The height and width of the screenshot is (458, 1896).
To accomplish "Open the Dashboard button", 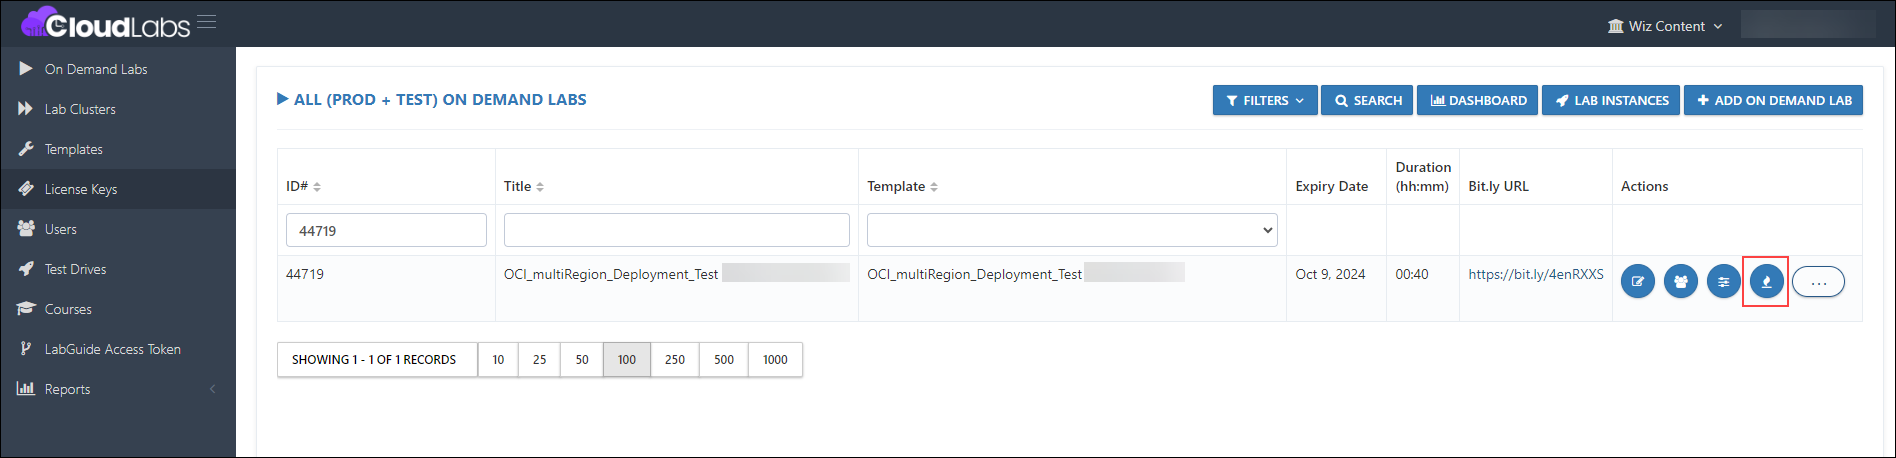I will tap(1477, 100).
